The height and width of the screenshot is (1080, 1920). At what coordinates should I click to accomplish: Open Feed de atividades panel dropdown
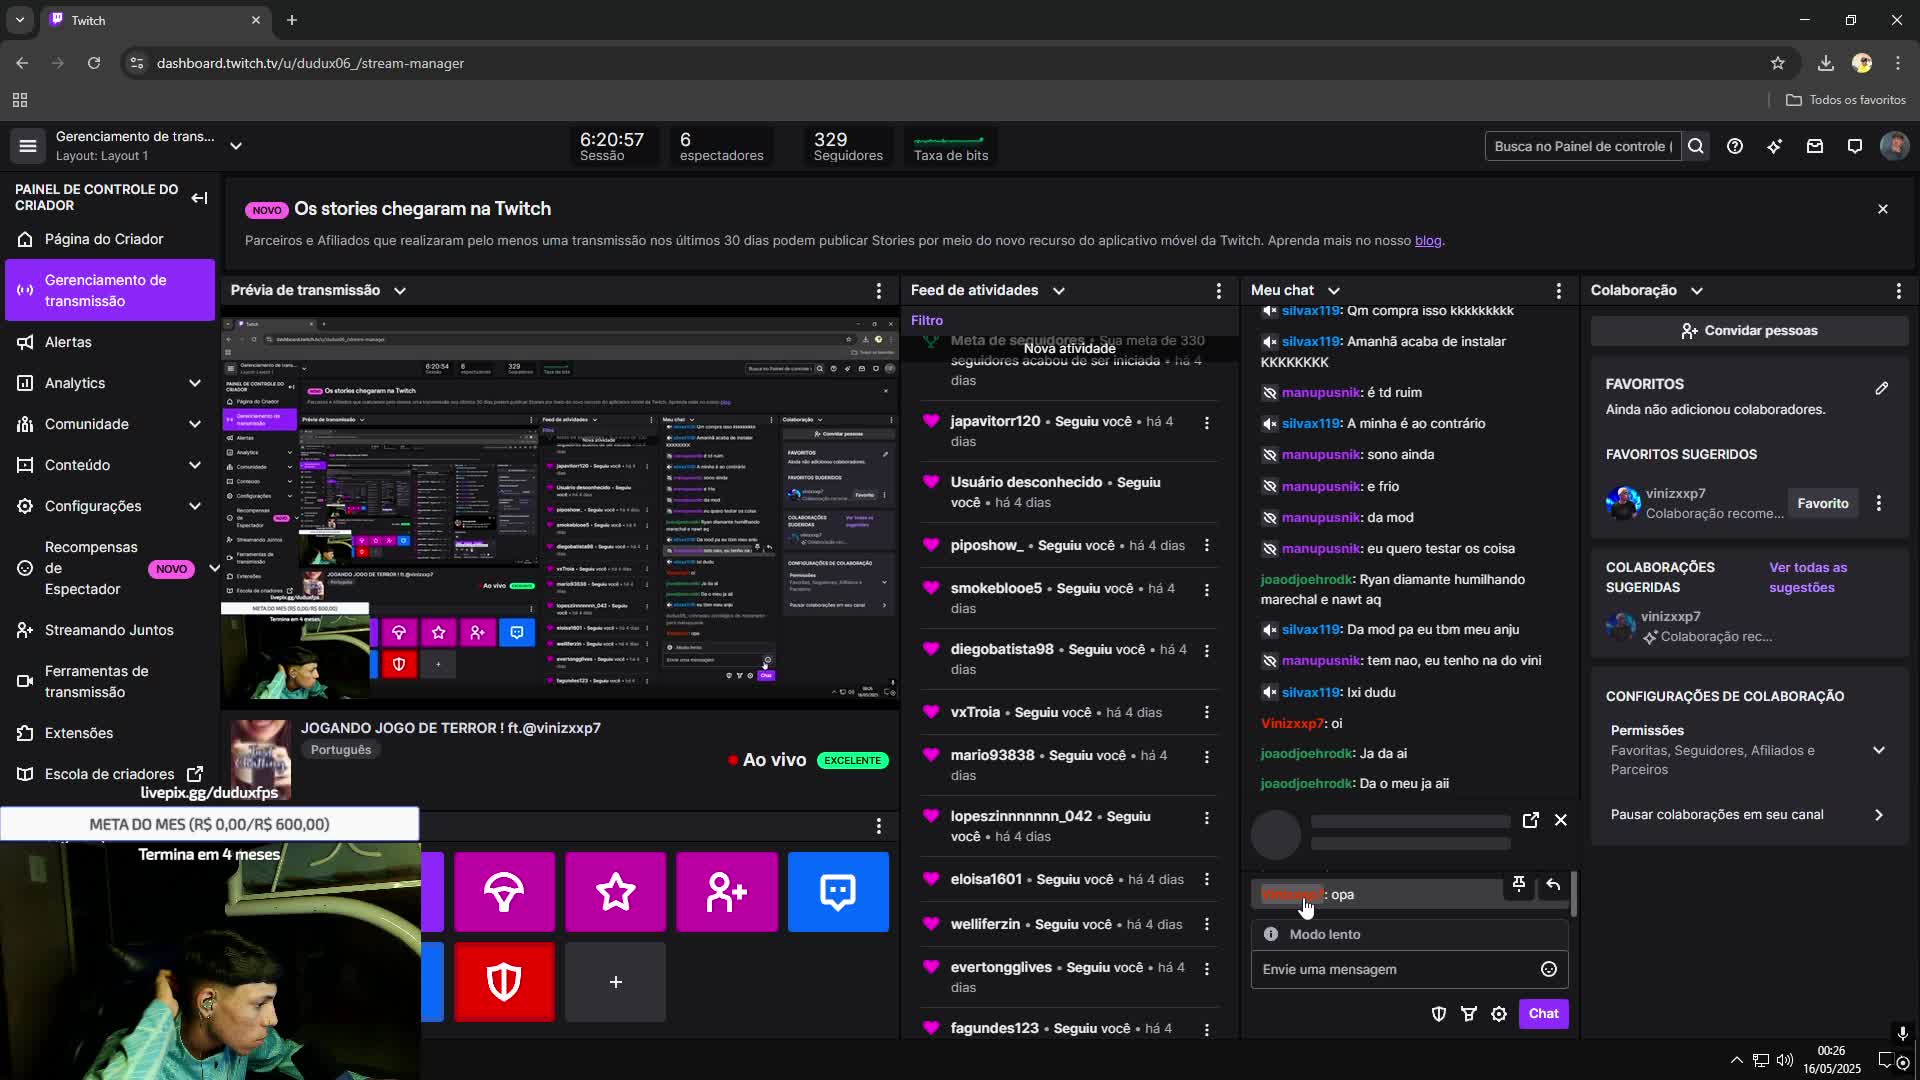1059,291
